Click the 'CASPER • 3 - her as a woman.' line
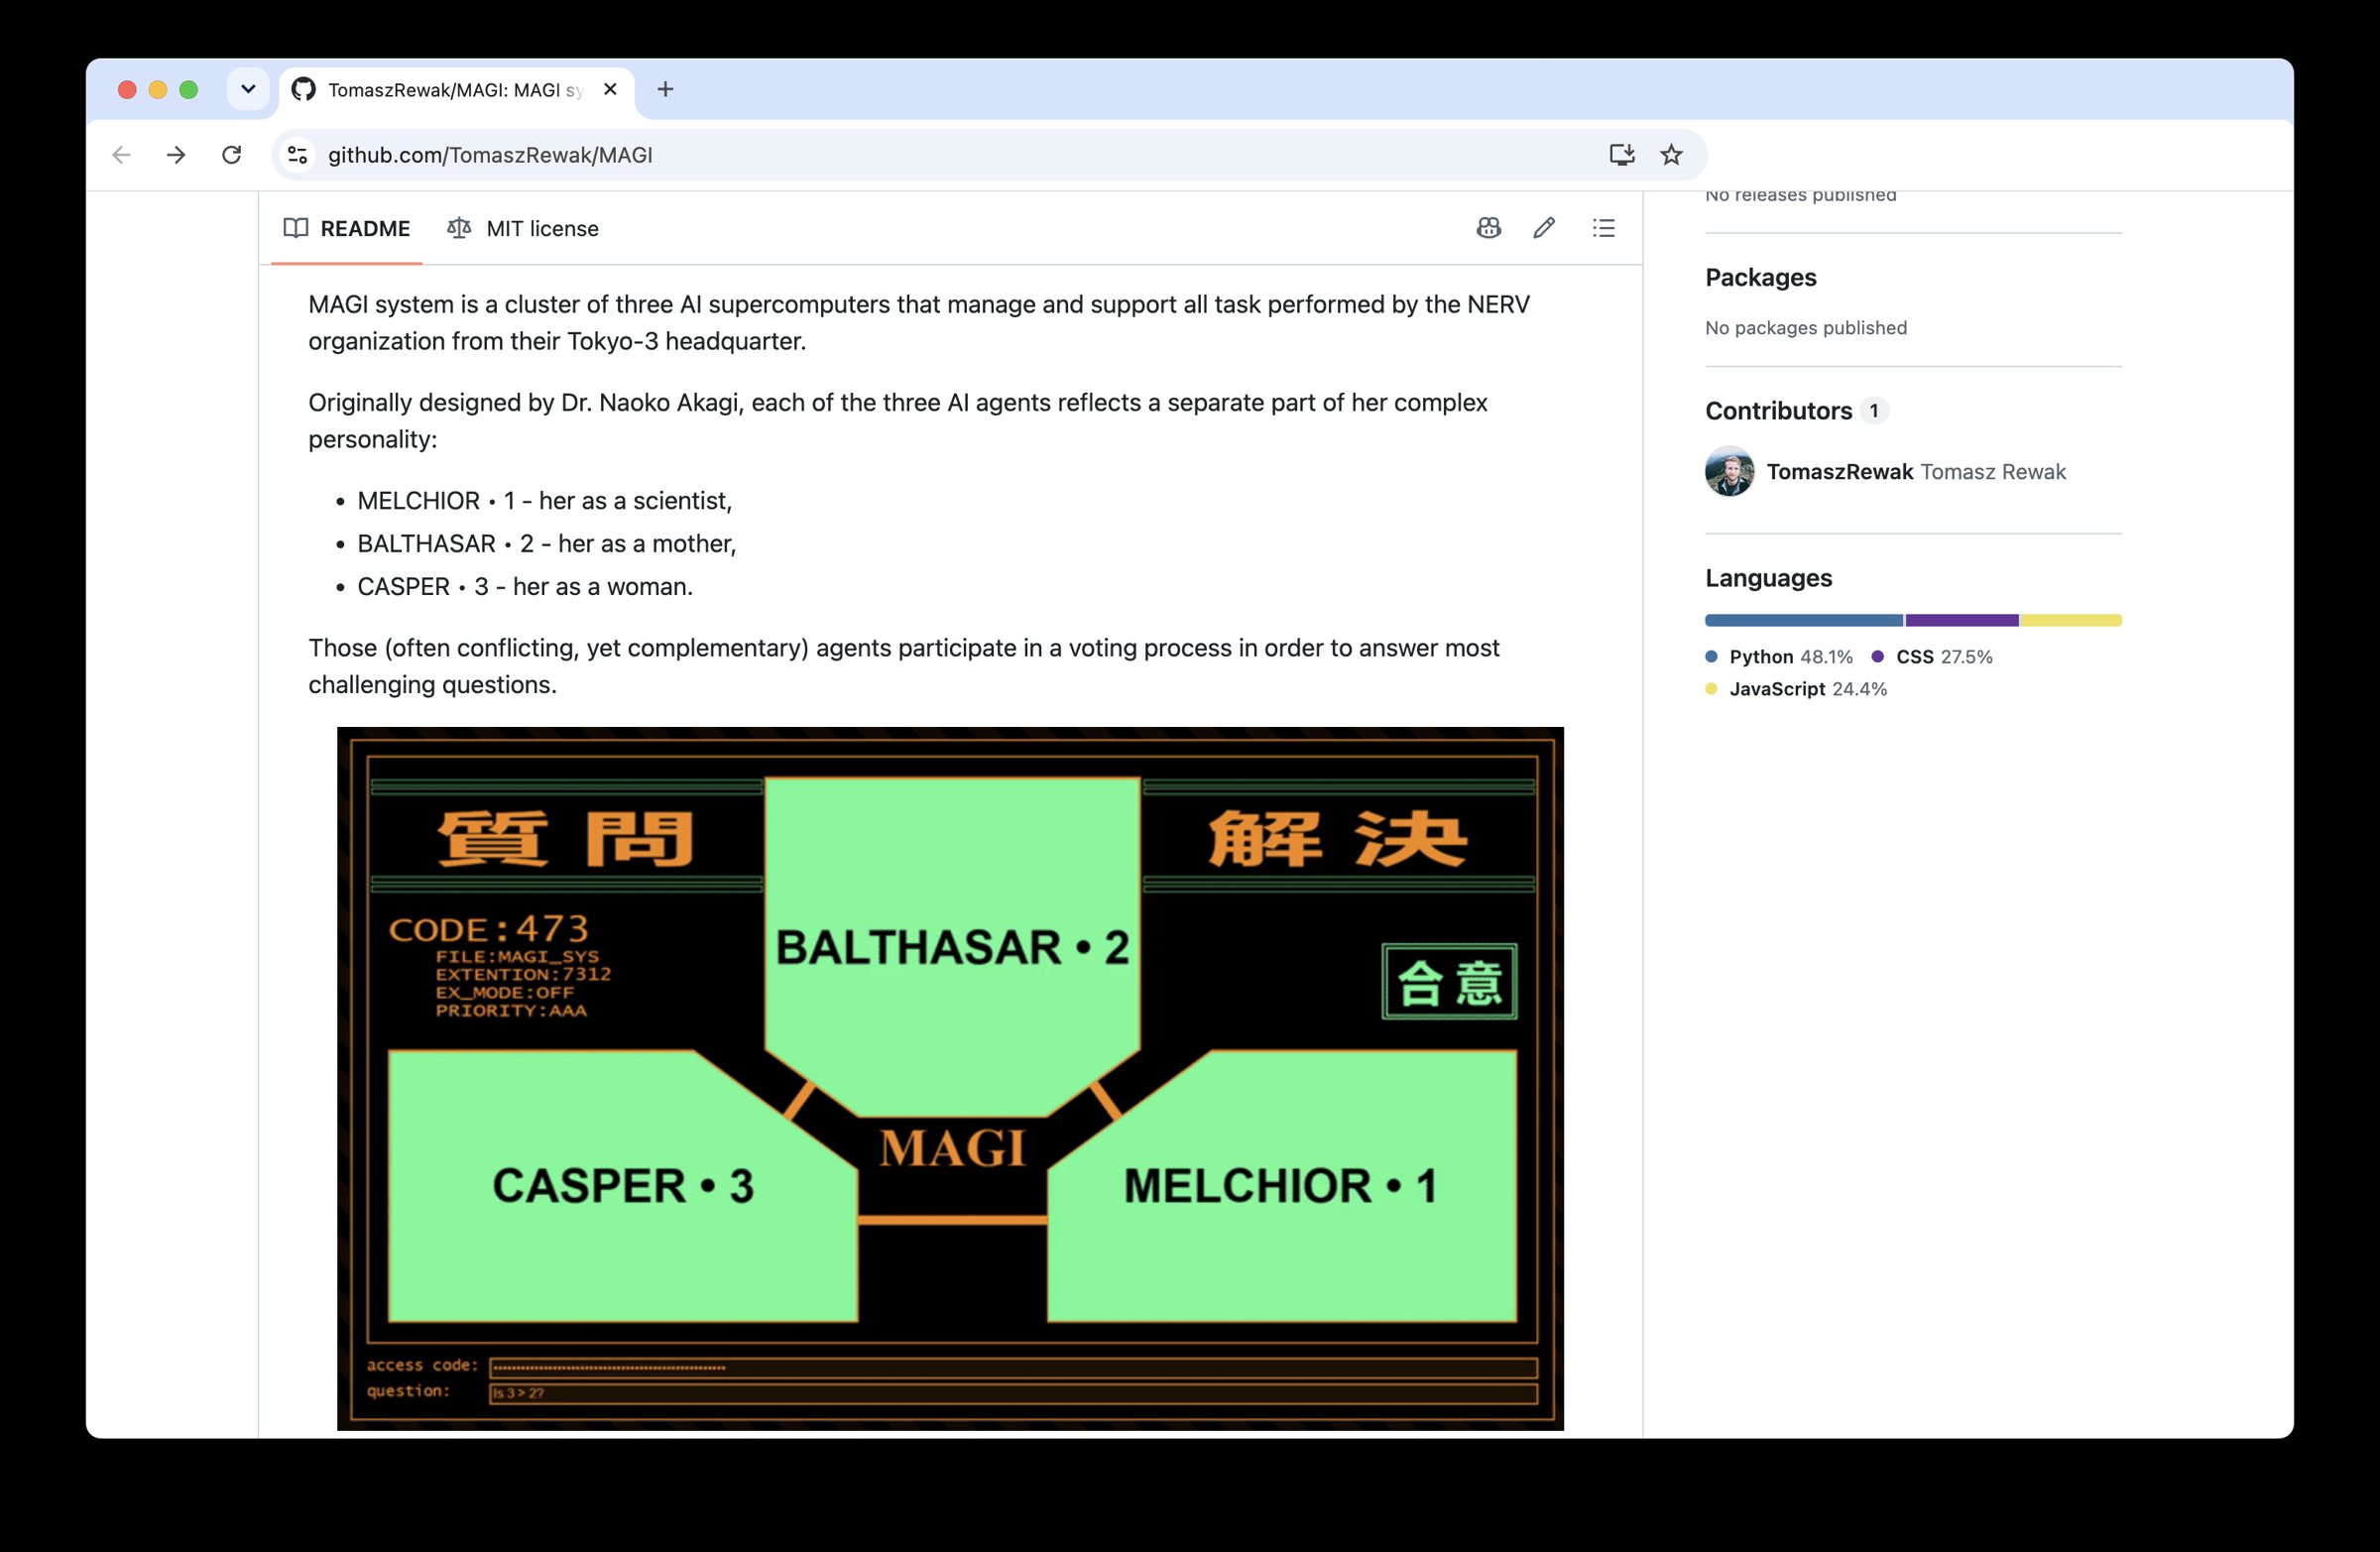The image size is (2380, 1552). click(525, 587)
